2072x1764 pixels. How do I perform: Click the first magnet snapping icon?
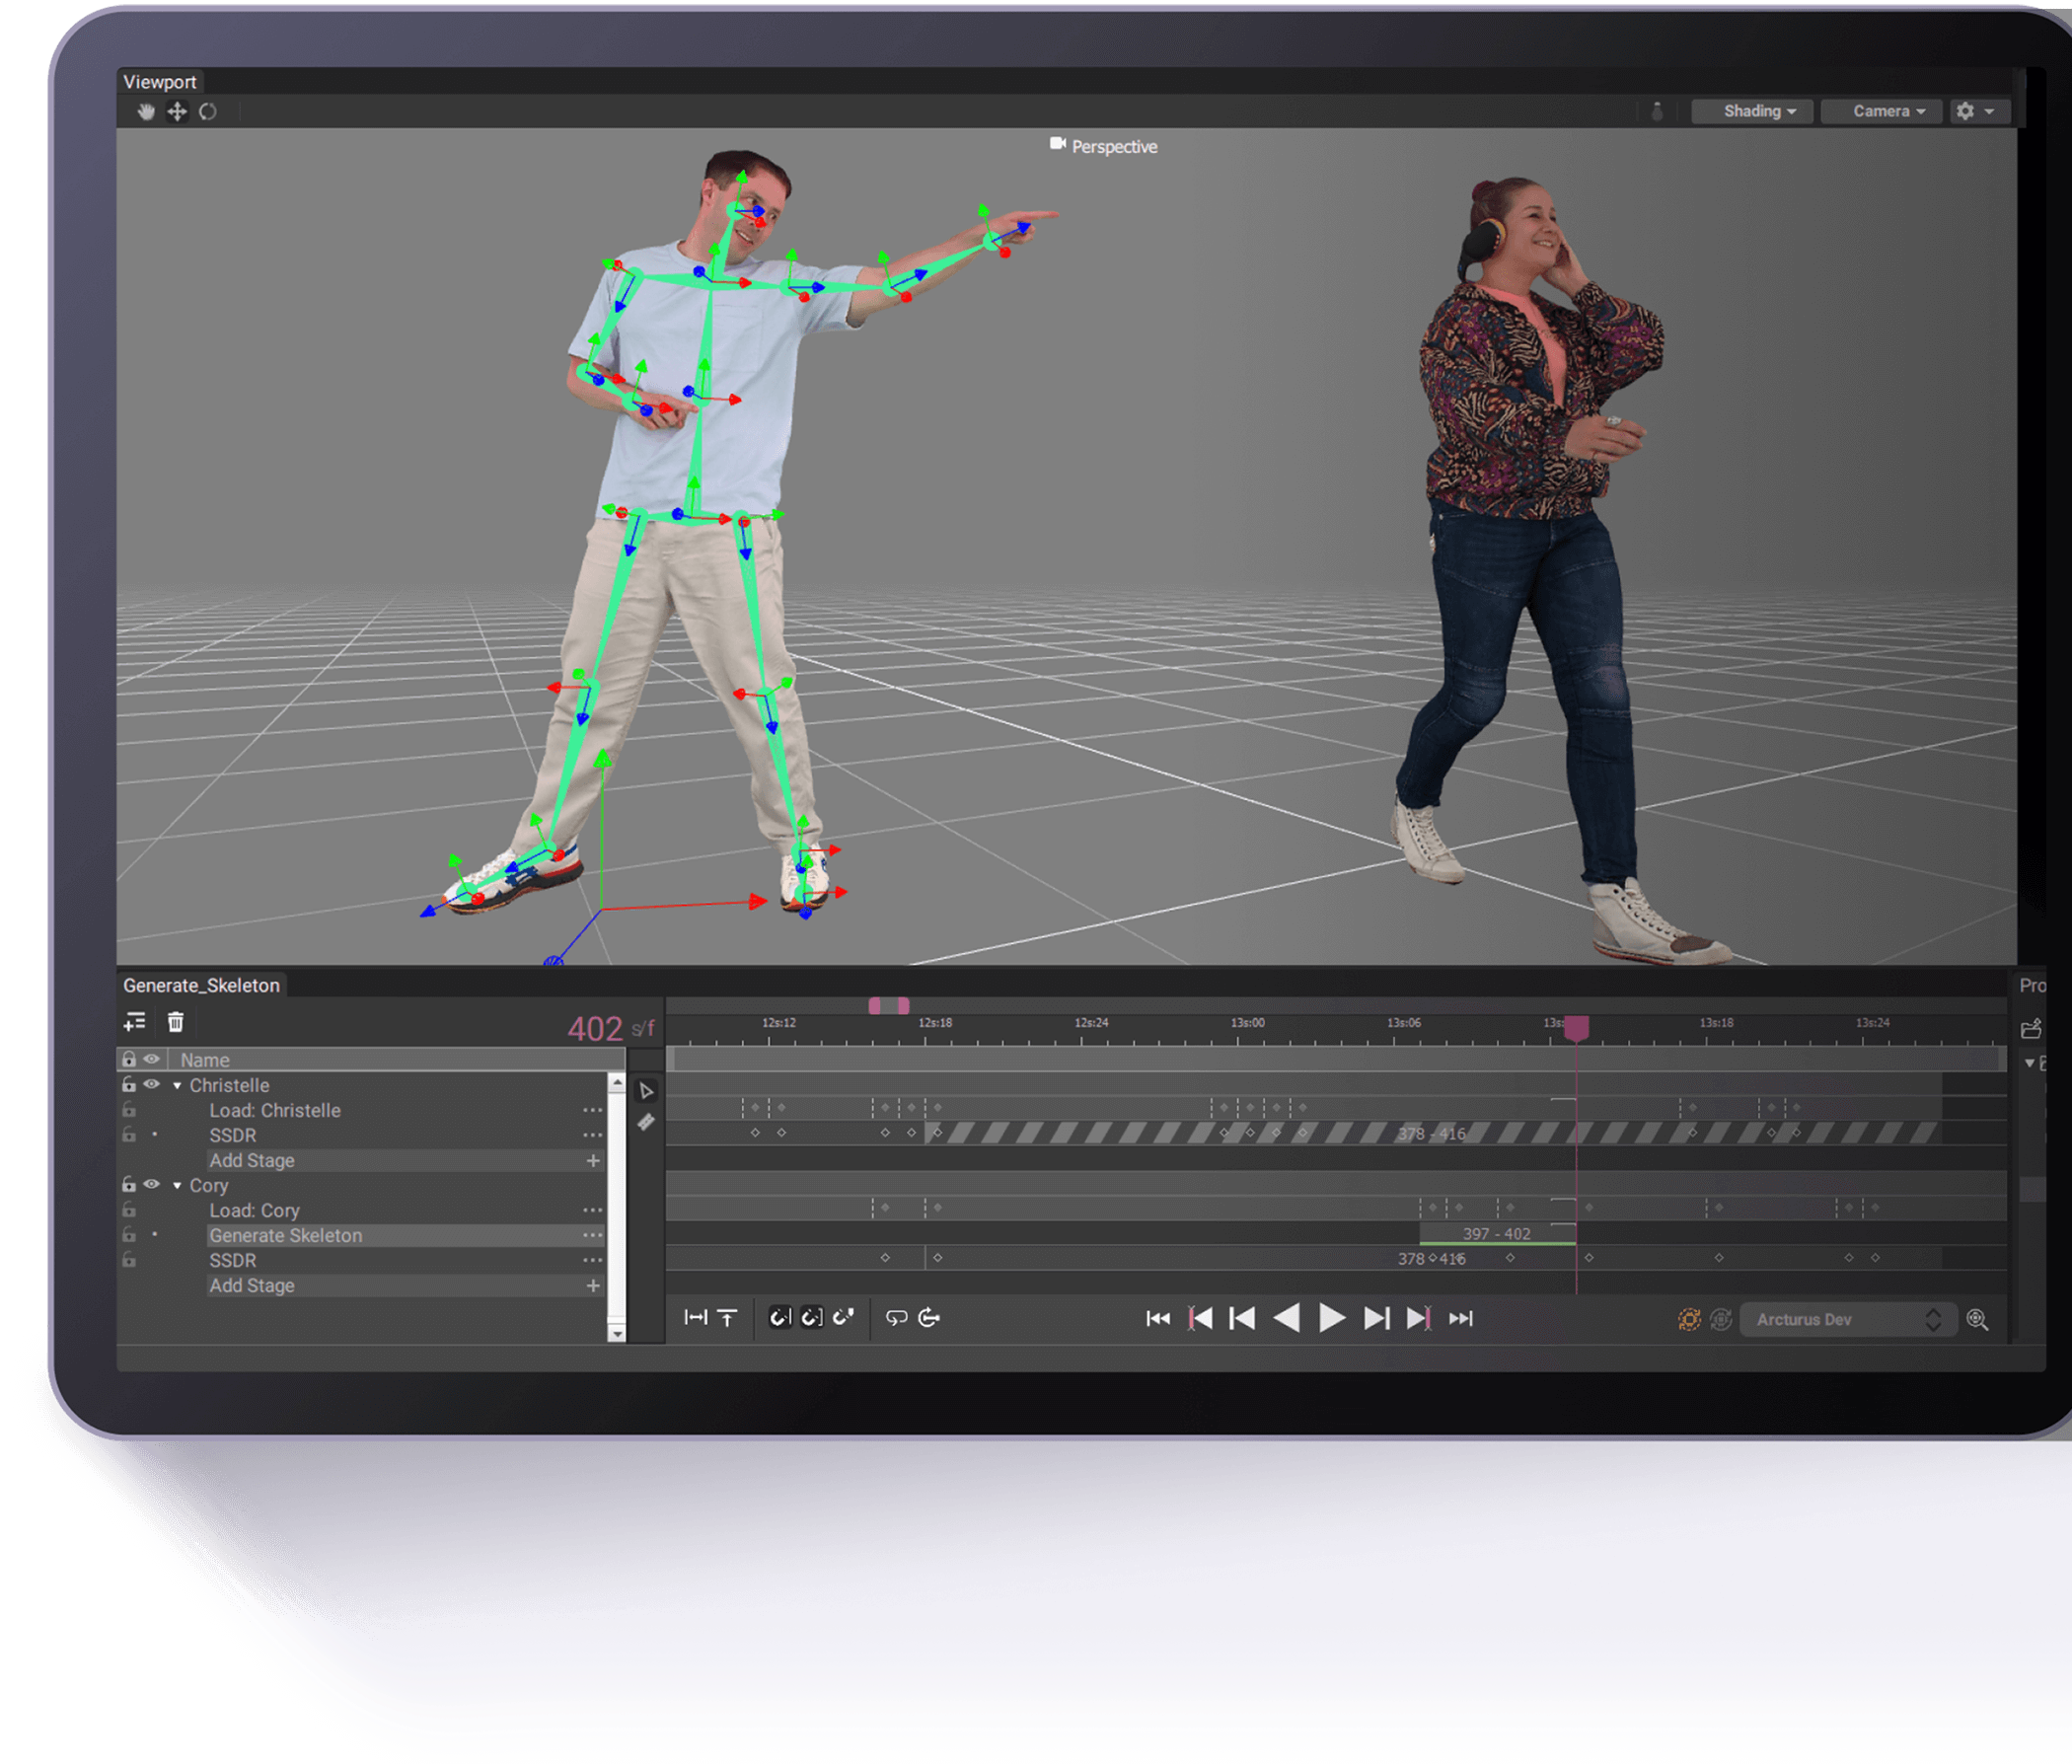tap(779, 1318)
